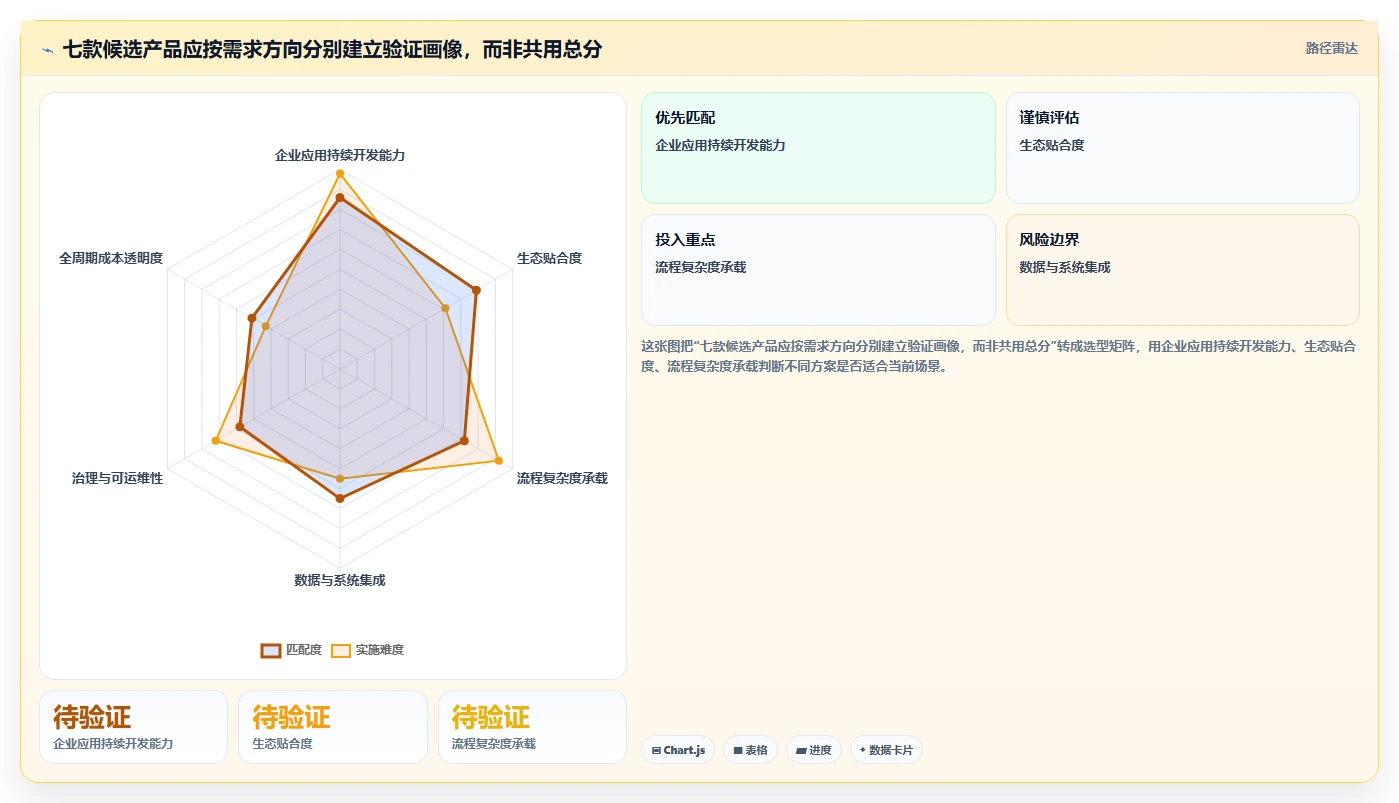Open the 风险边界 card
Screen dimensions: 1399x803
click(1182, 270)
